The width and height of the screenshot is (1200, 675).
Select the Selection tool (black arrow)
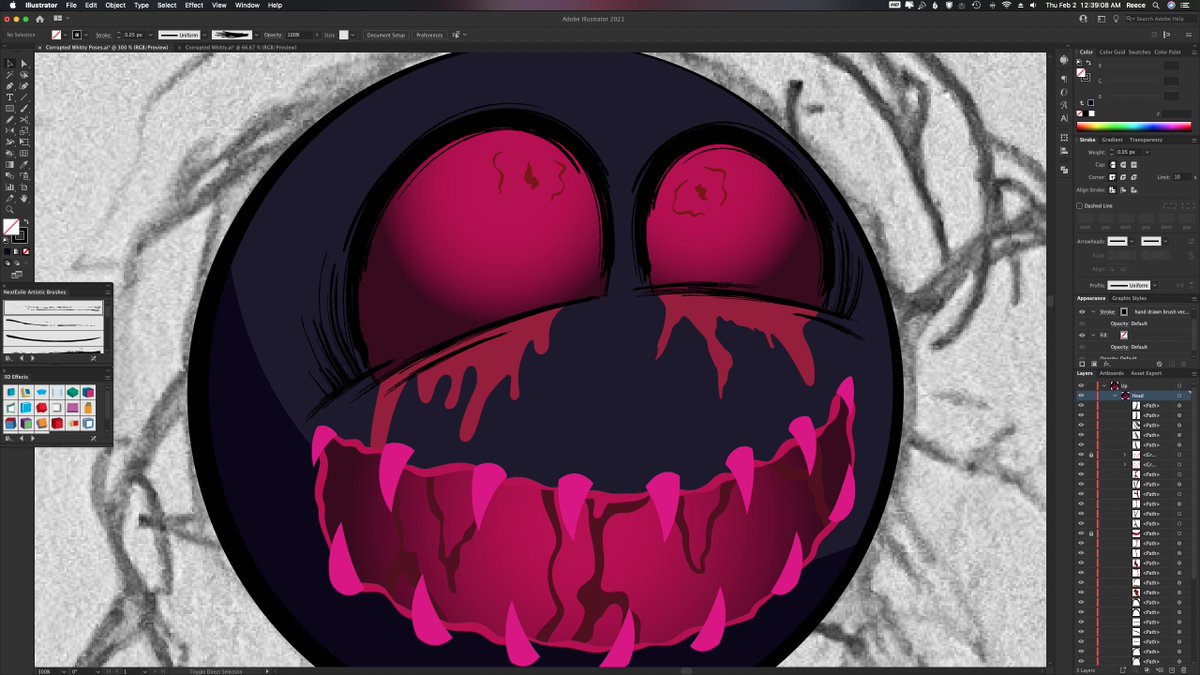[x=9, y=63]
